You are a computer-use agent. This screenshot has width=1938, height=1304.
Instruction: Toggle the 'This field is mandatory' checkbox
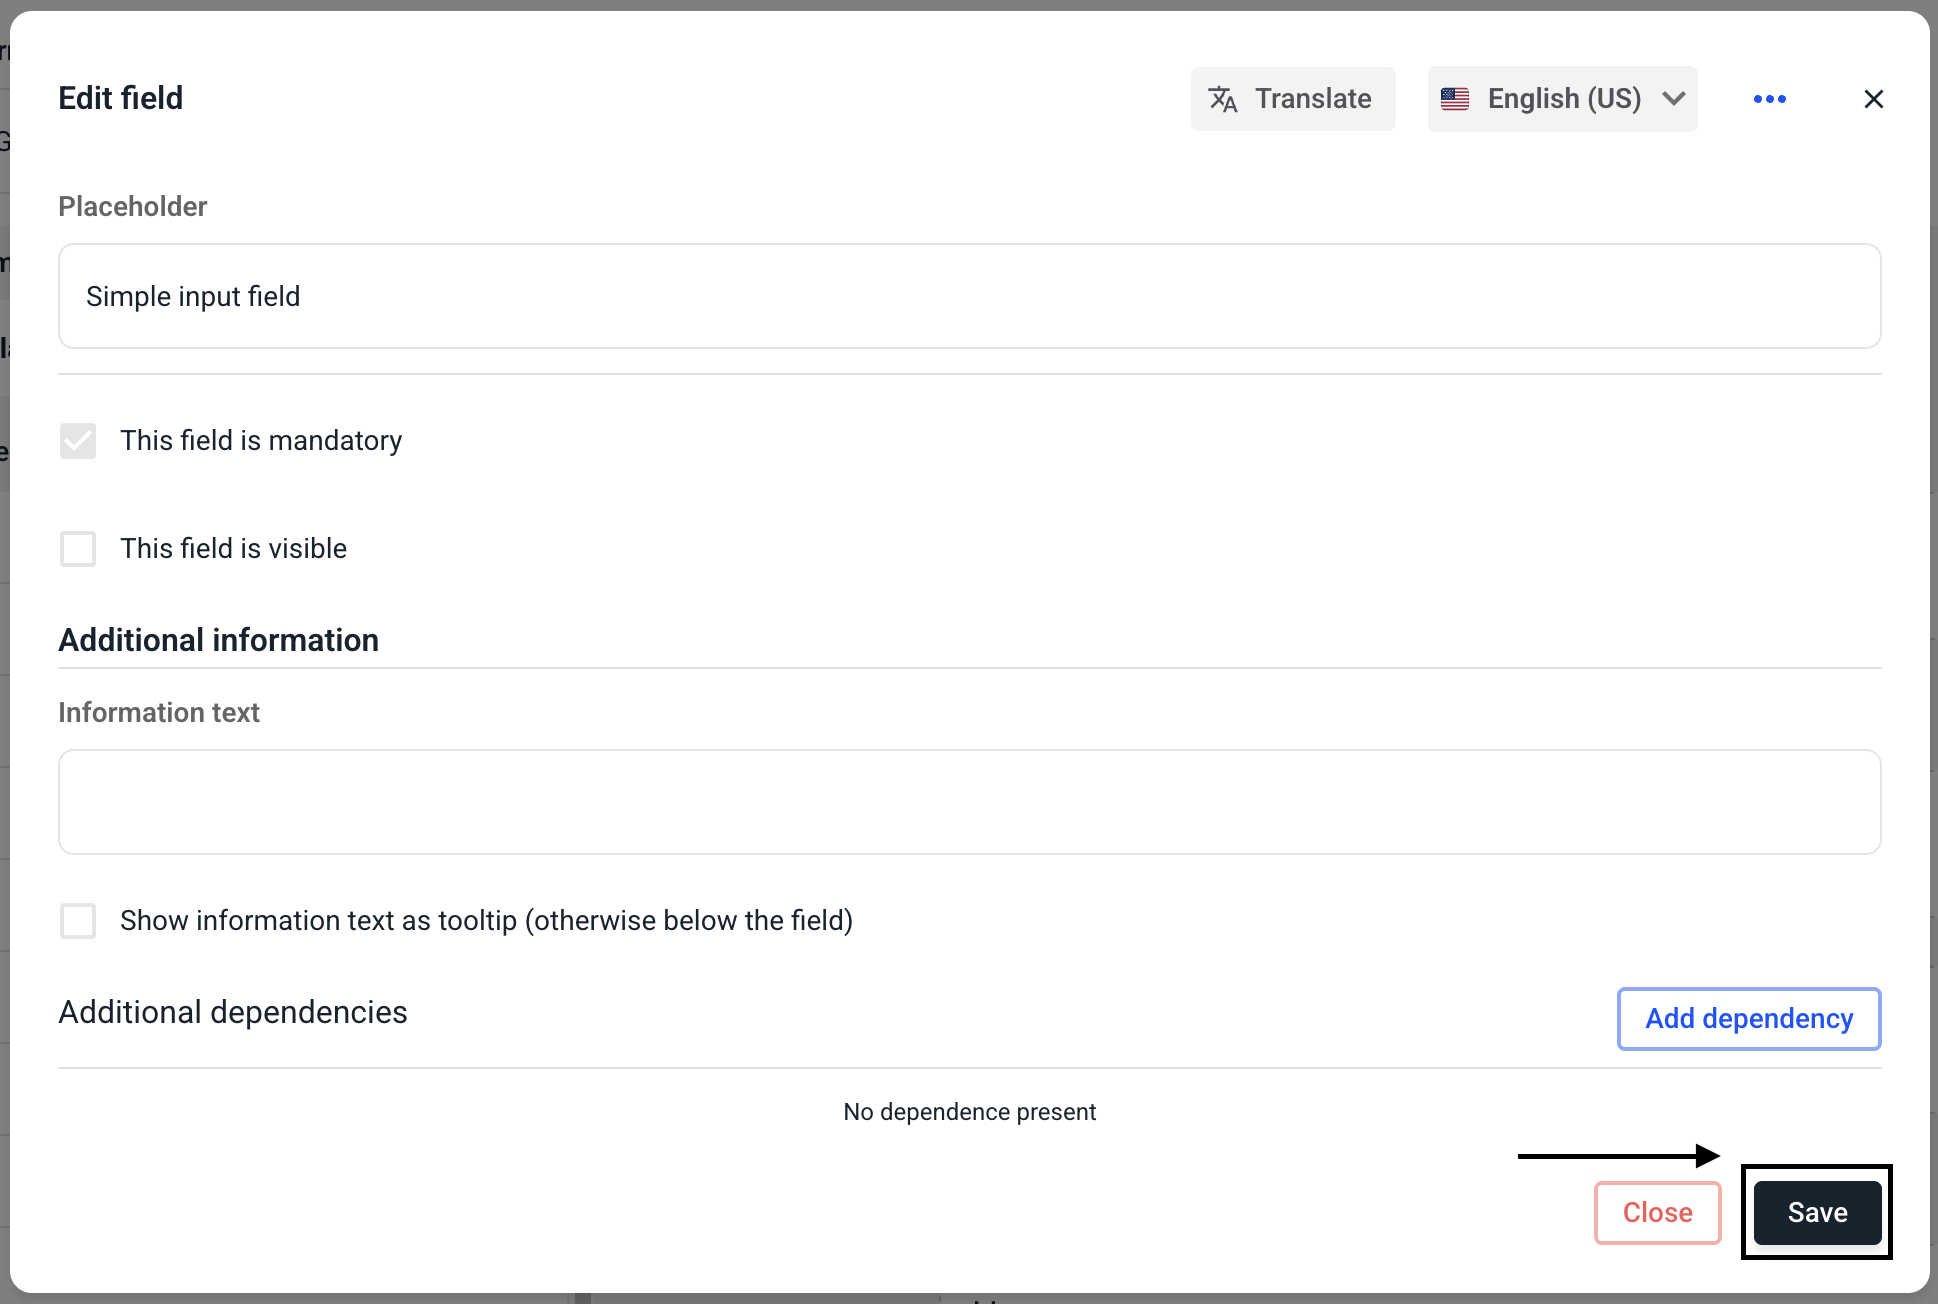[78, 441]
